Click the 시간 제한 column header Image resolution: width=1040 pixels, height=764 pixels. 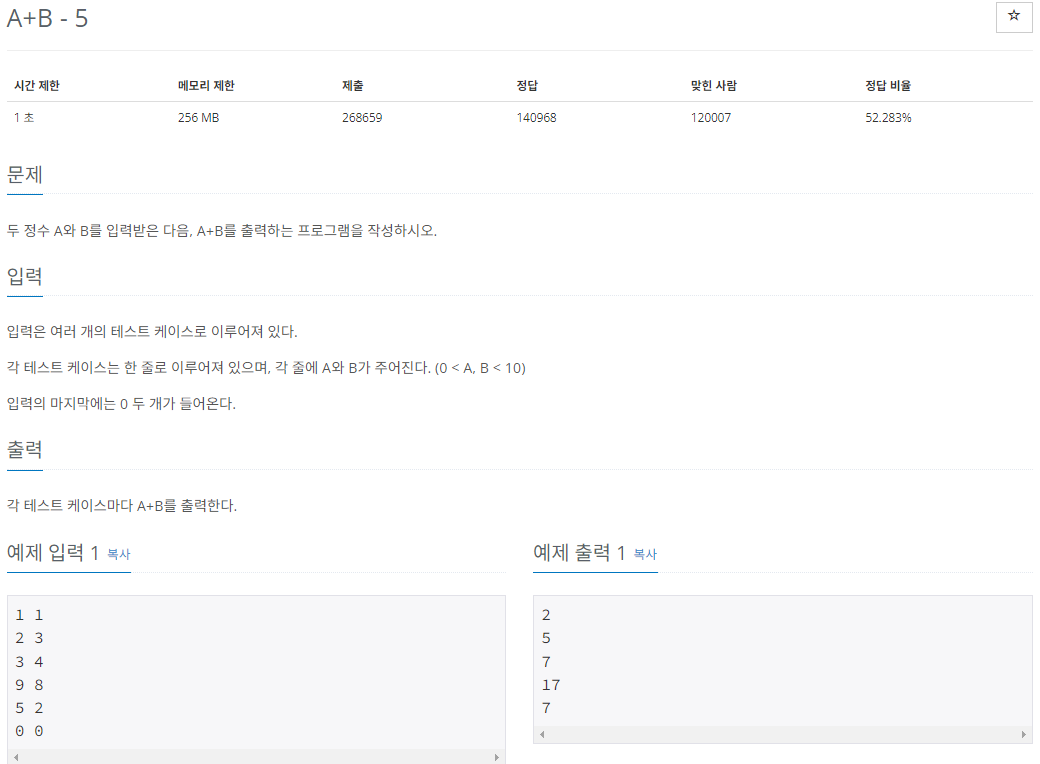(36, 86)
